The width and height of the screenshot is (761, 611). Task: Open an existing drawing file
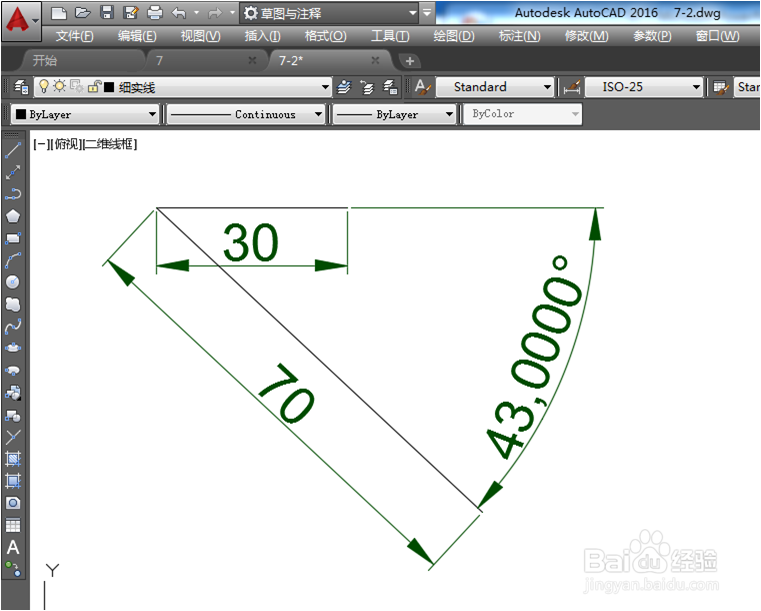[83, 13]
